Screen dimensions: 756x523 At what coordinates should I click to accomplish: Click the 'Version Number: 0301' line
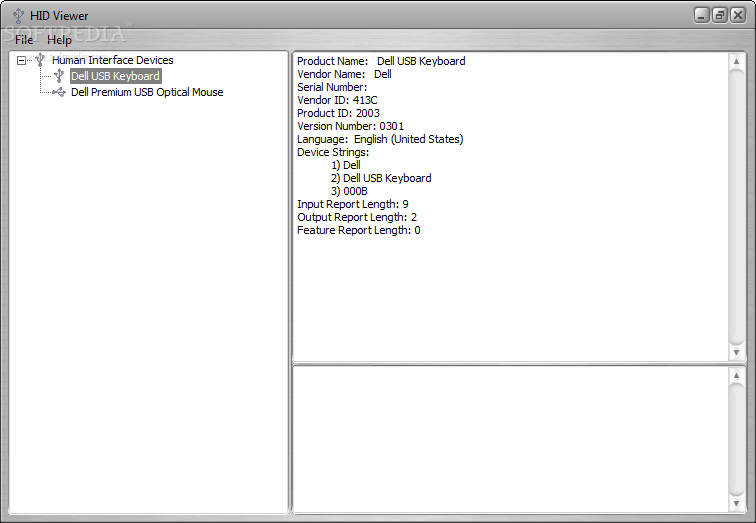pyautogui.click(x=351, y=126)
